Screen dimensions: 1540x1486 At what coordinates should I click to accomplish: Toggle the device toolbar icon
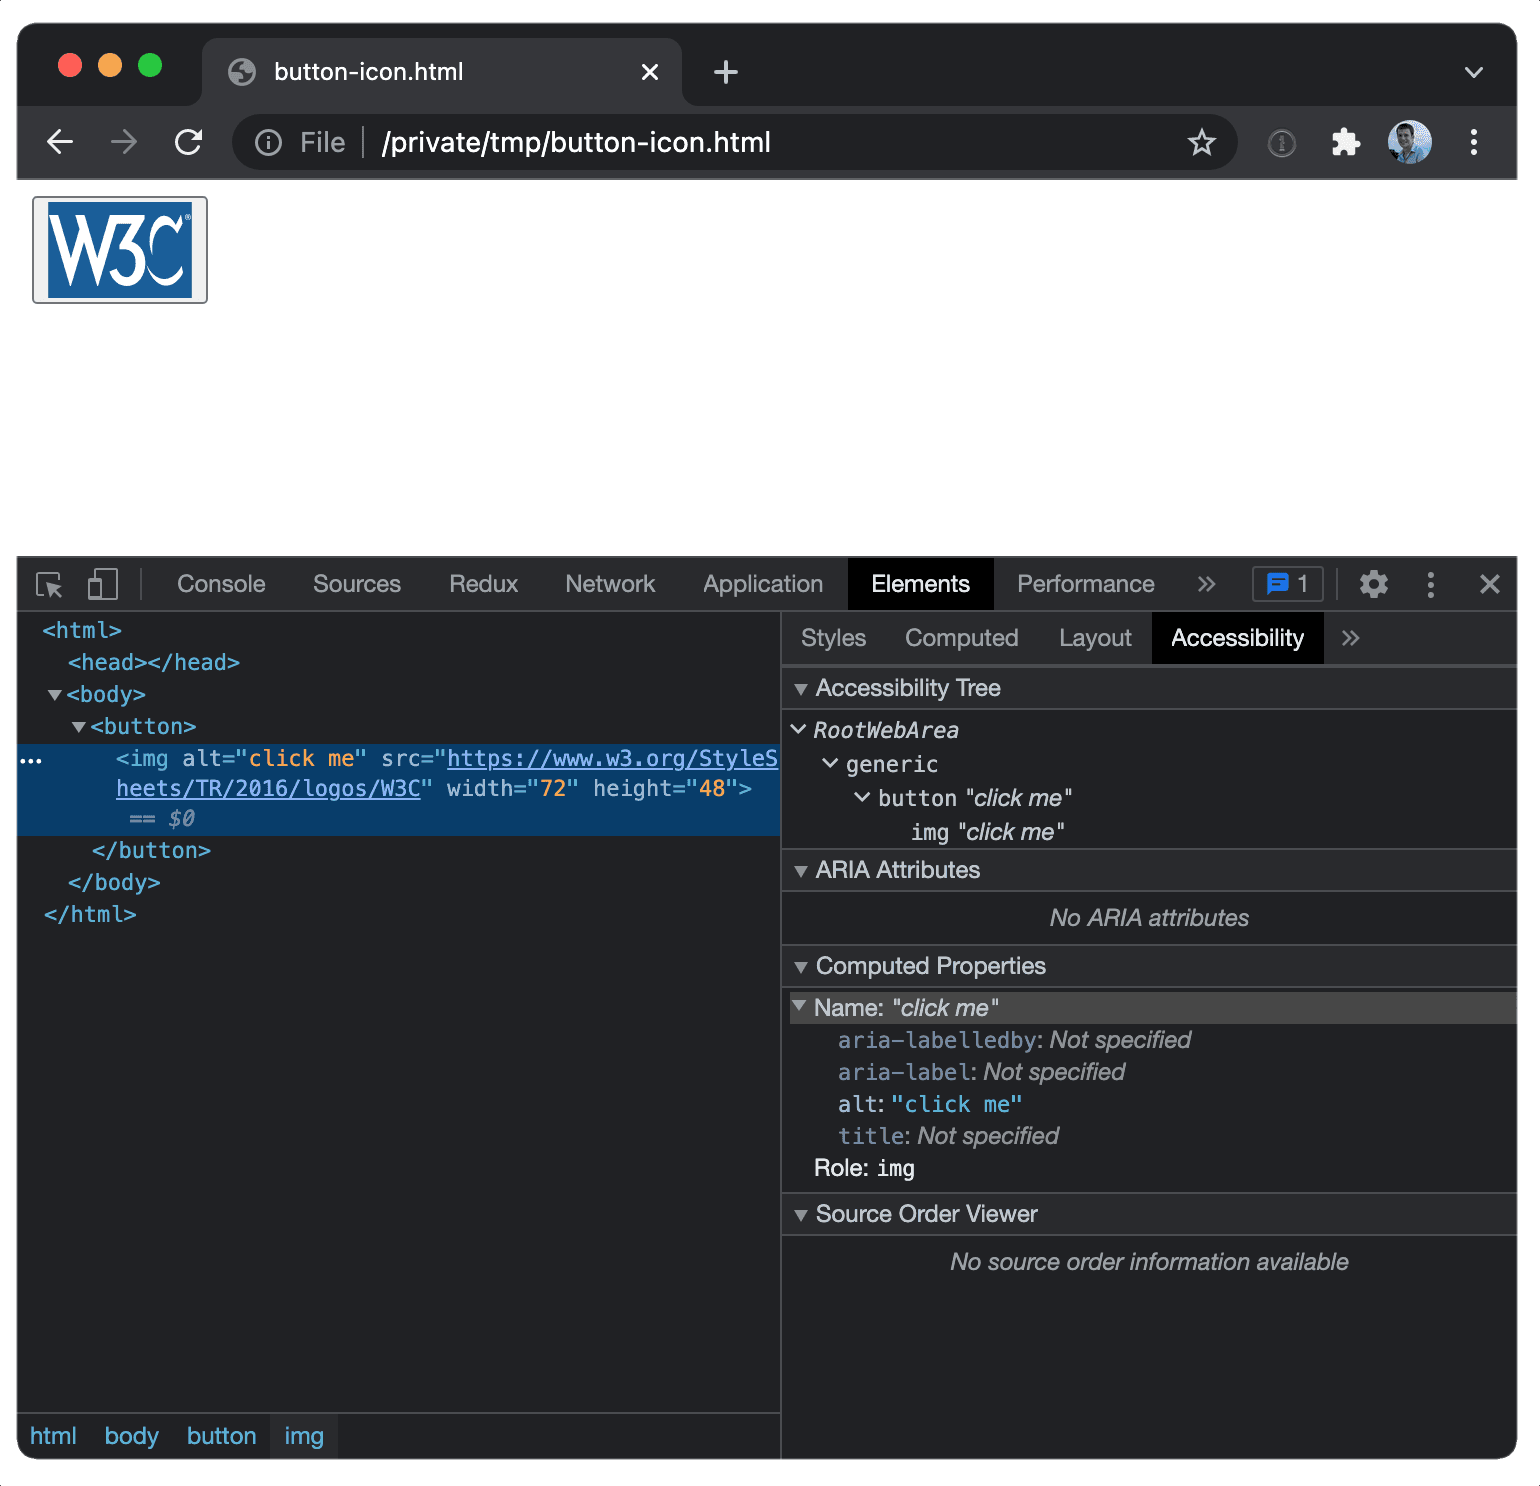pos(103,584)
